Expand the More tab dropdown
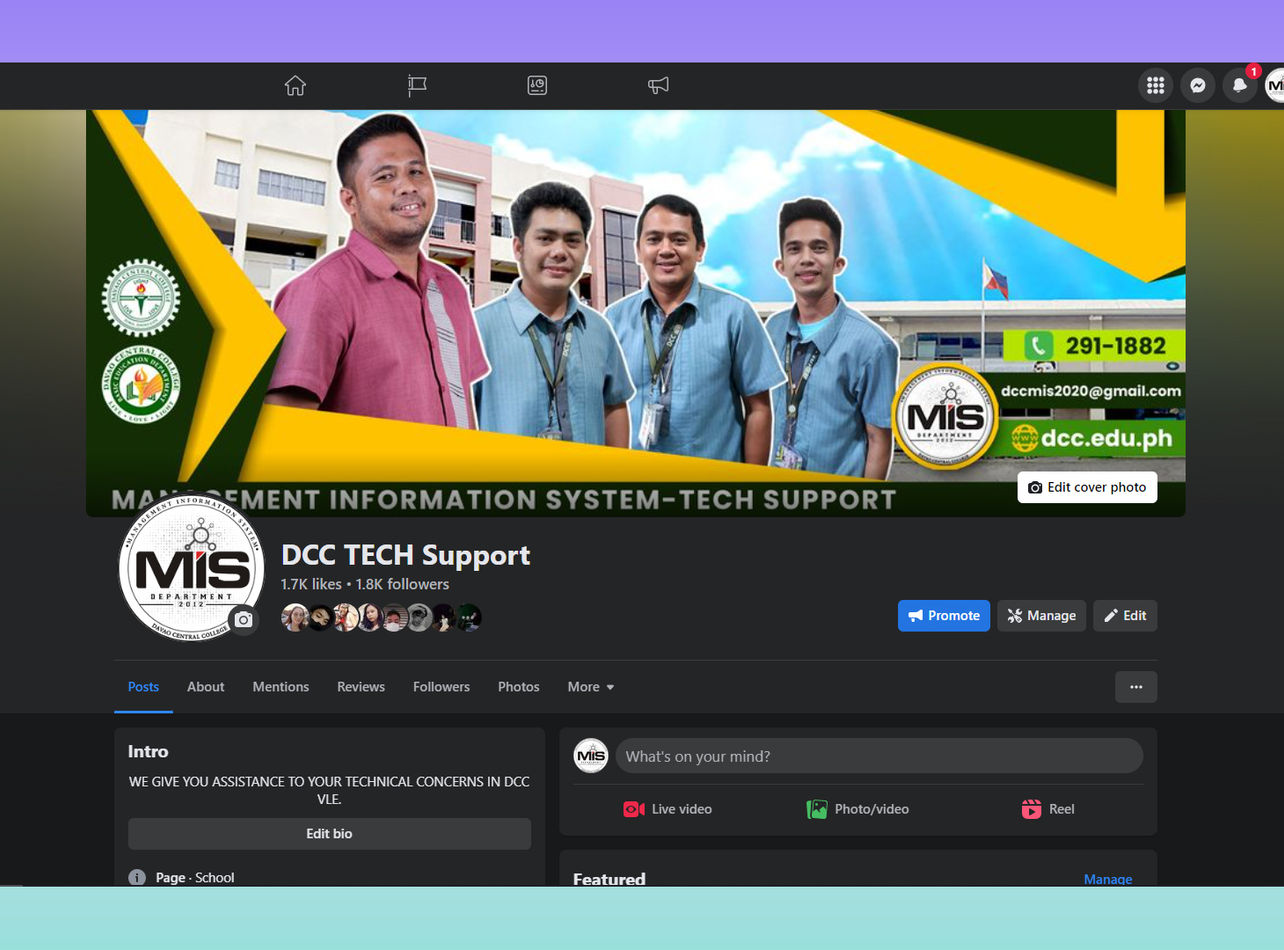The width and height of the screenshot is (1284, 950). (591, 687)
